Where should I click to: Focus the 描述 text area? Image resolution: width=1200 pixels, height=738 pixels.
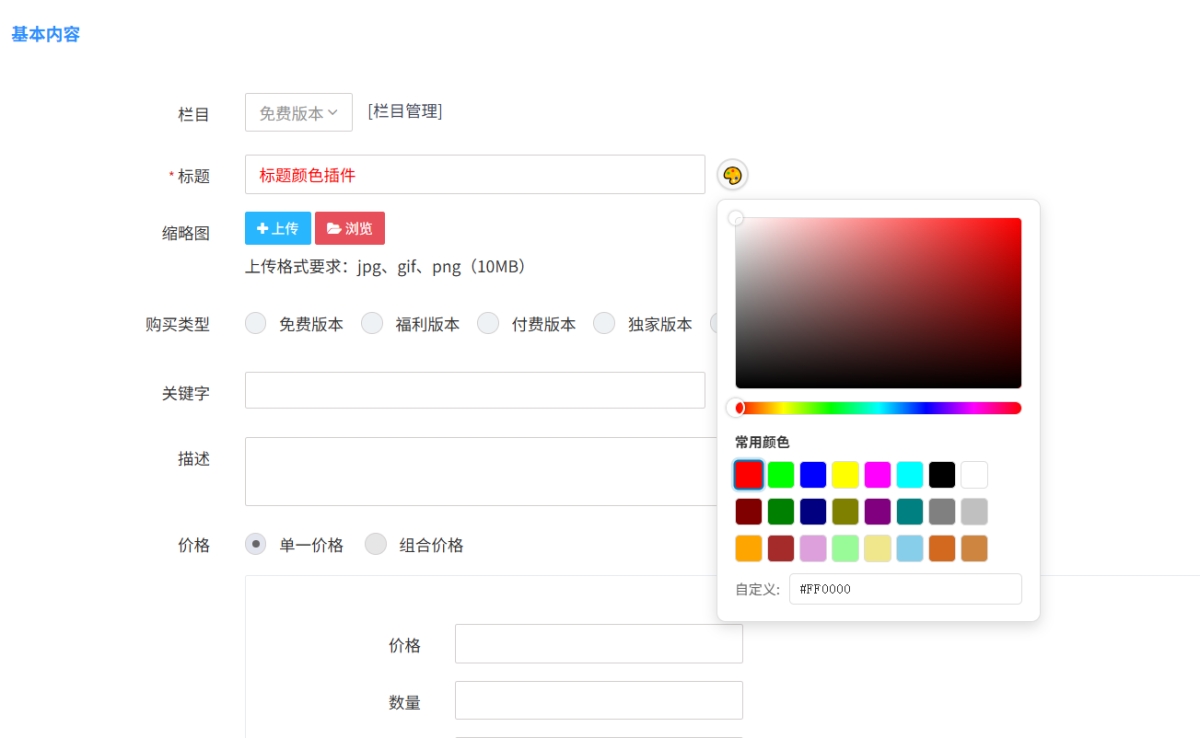click(481, 471)
